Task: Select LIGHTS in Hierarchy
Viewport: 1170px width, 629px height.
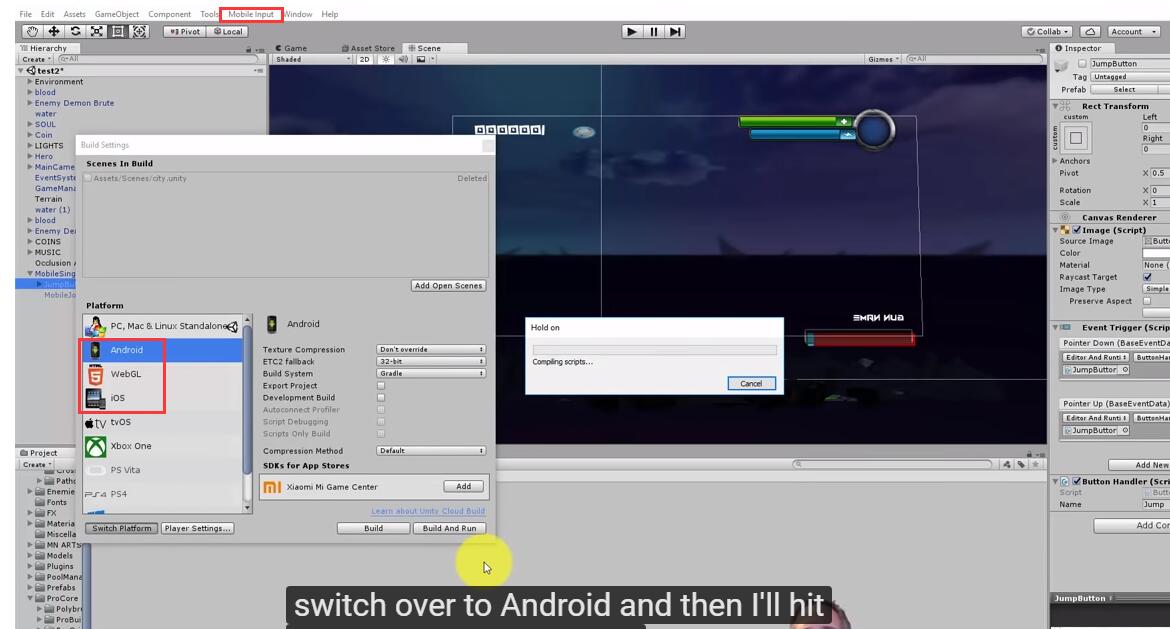Action: [x=49, y=145]
